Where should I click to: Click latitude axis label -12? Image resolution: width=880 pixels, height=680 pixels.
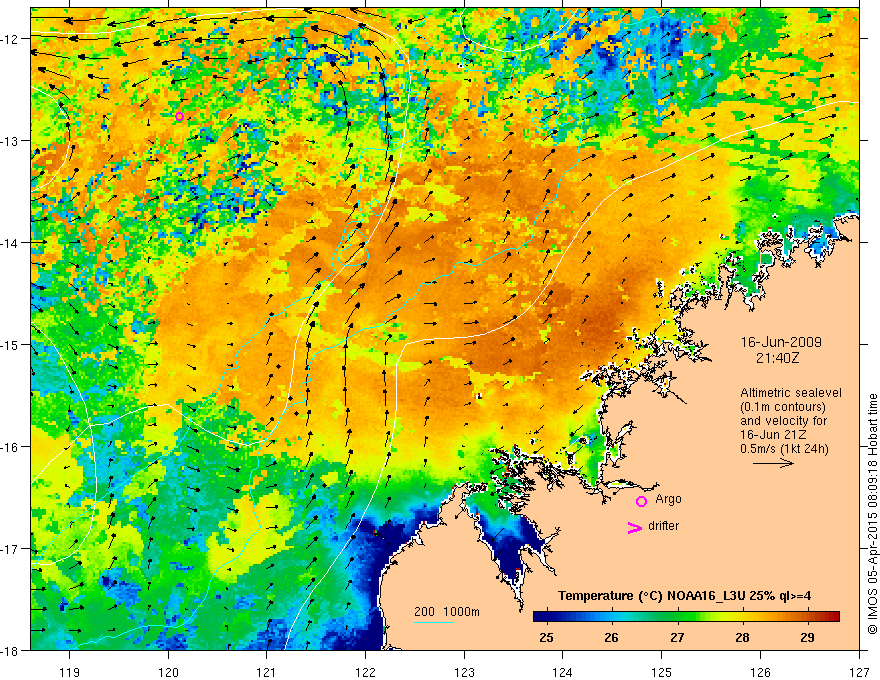point(12,39)
